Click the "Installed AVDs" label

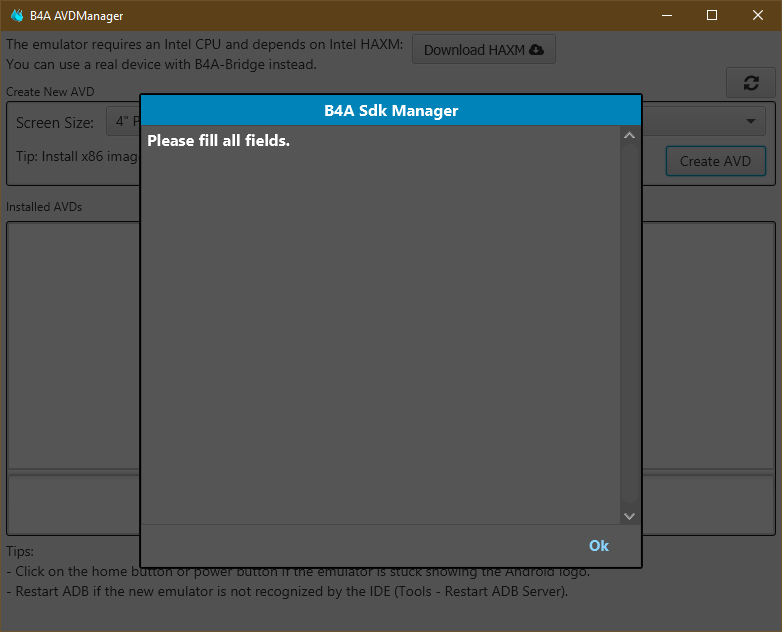tap(44, 207)
